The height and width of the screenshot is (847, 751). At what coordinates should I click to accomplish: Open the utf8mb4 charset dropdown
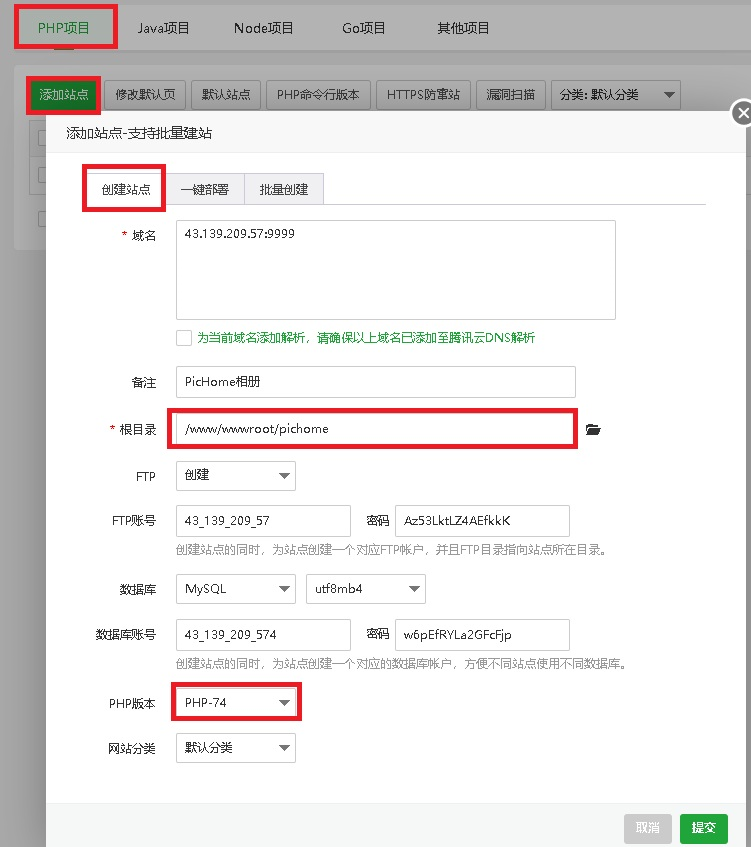[x=366, y=589]
